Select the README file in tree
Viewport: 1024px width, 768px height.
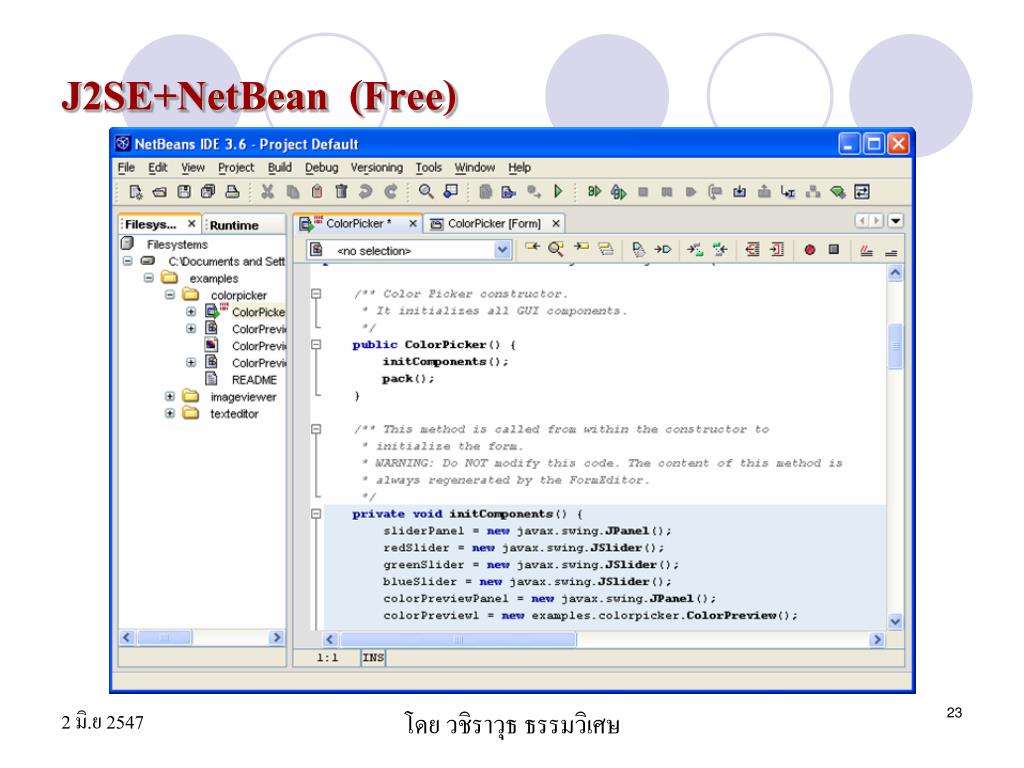pyautogui.click(x=254, y=380)
